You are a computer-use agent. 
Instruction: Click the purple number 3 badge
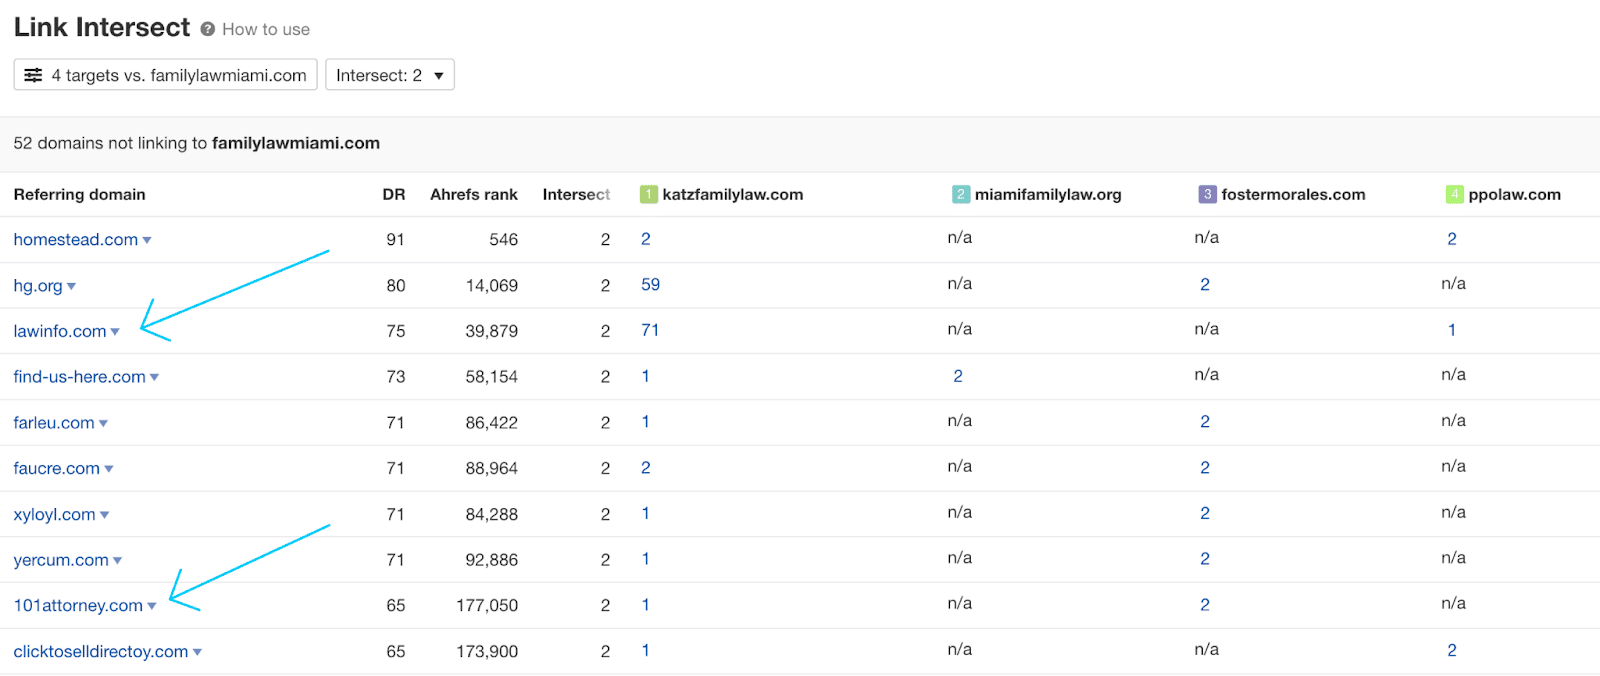click(1207, 194)
